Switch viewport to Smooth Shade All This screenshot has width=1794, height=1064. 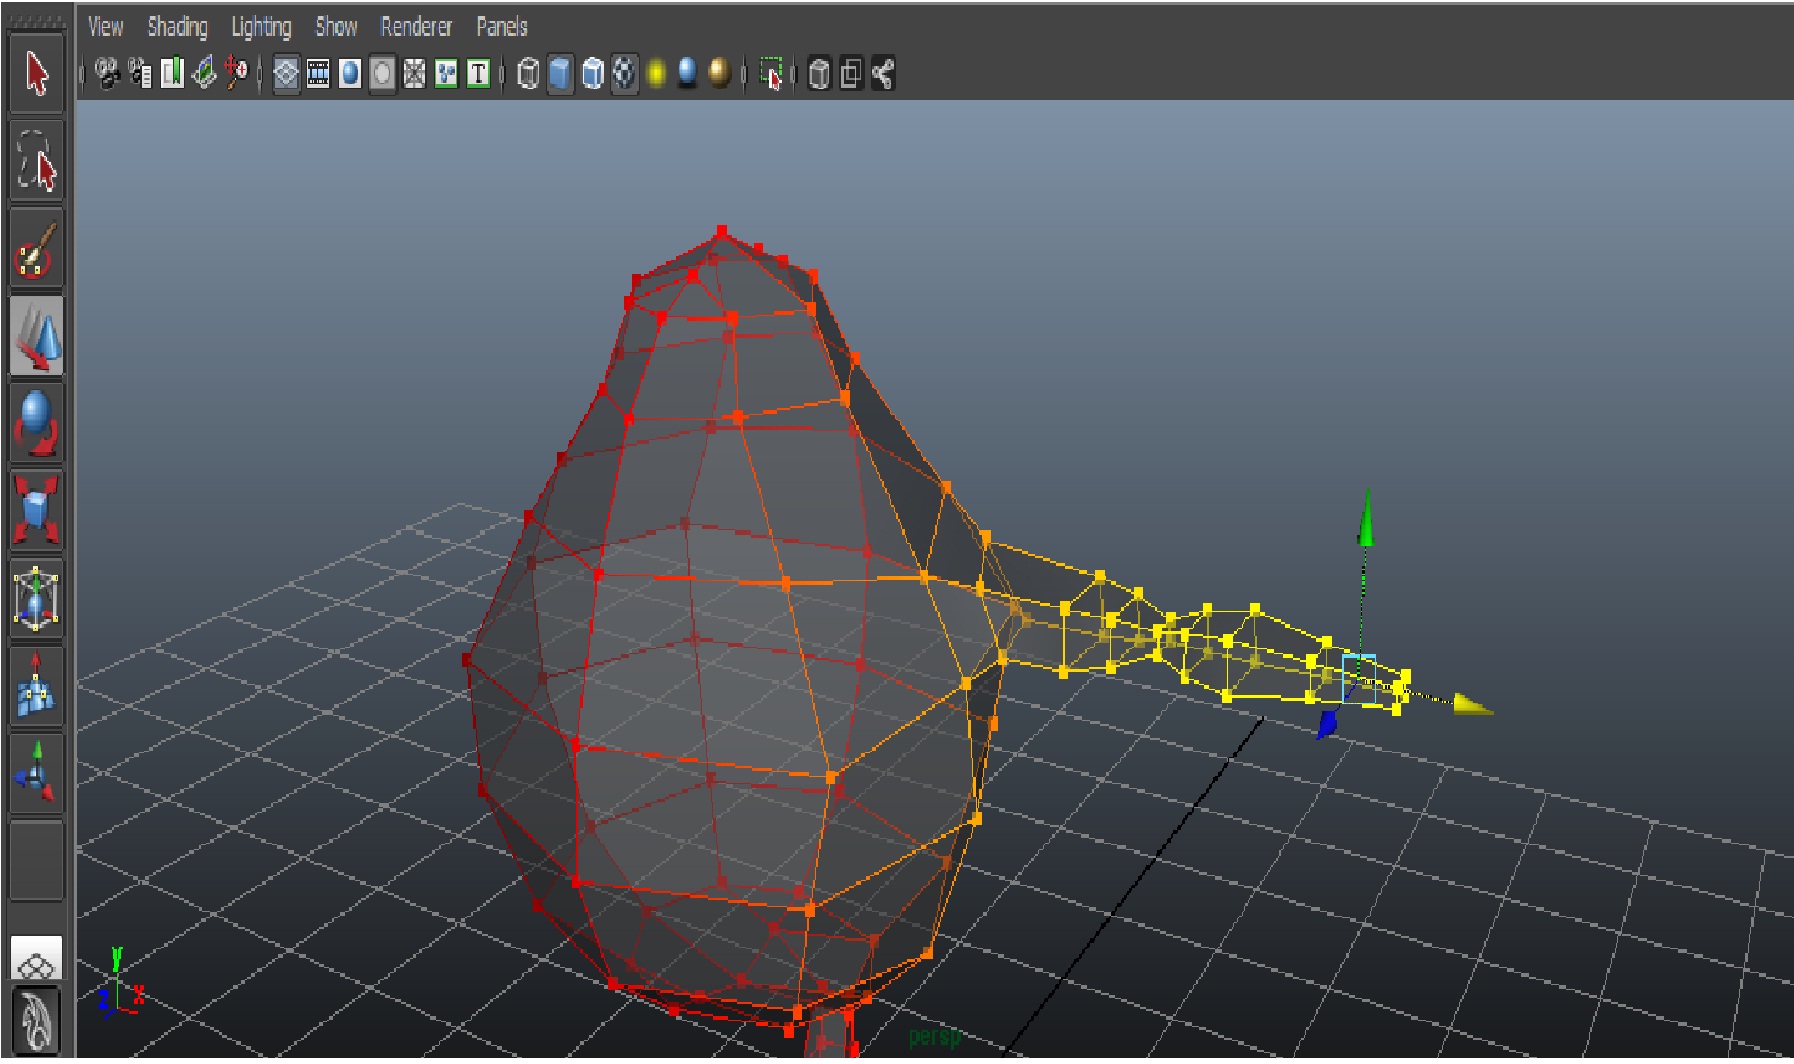[x=561, y=74]
